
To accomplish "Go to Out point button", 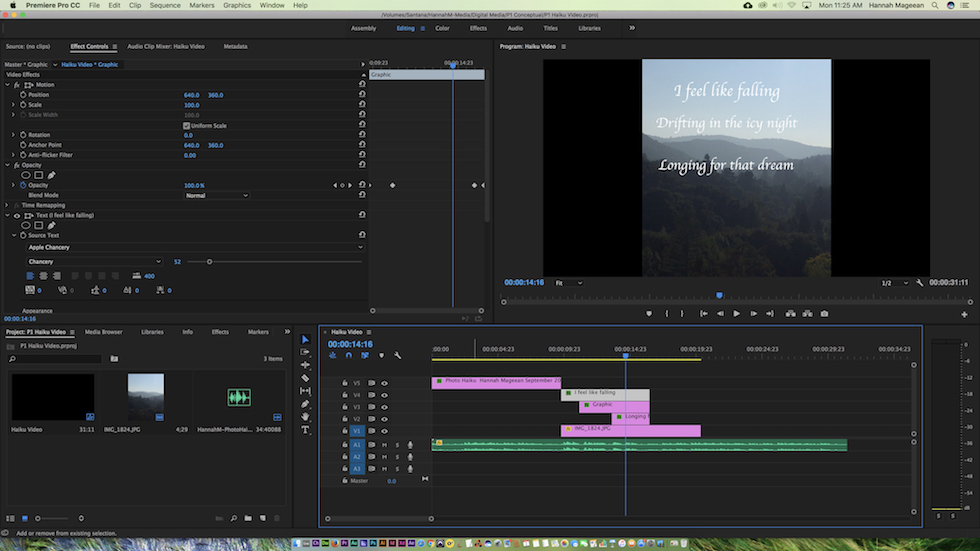I will (x=770, y=314).
